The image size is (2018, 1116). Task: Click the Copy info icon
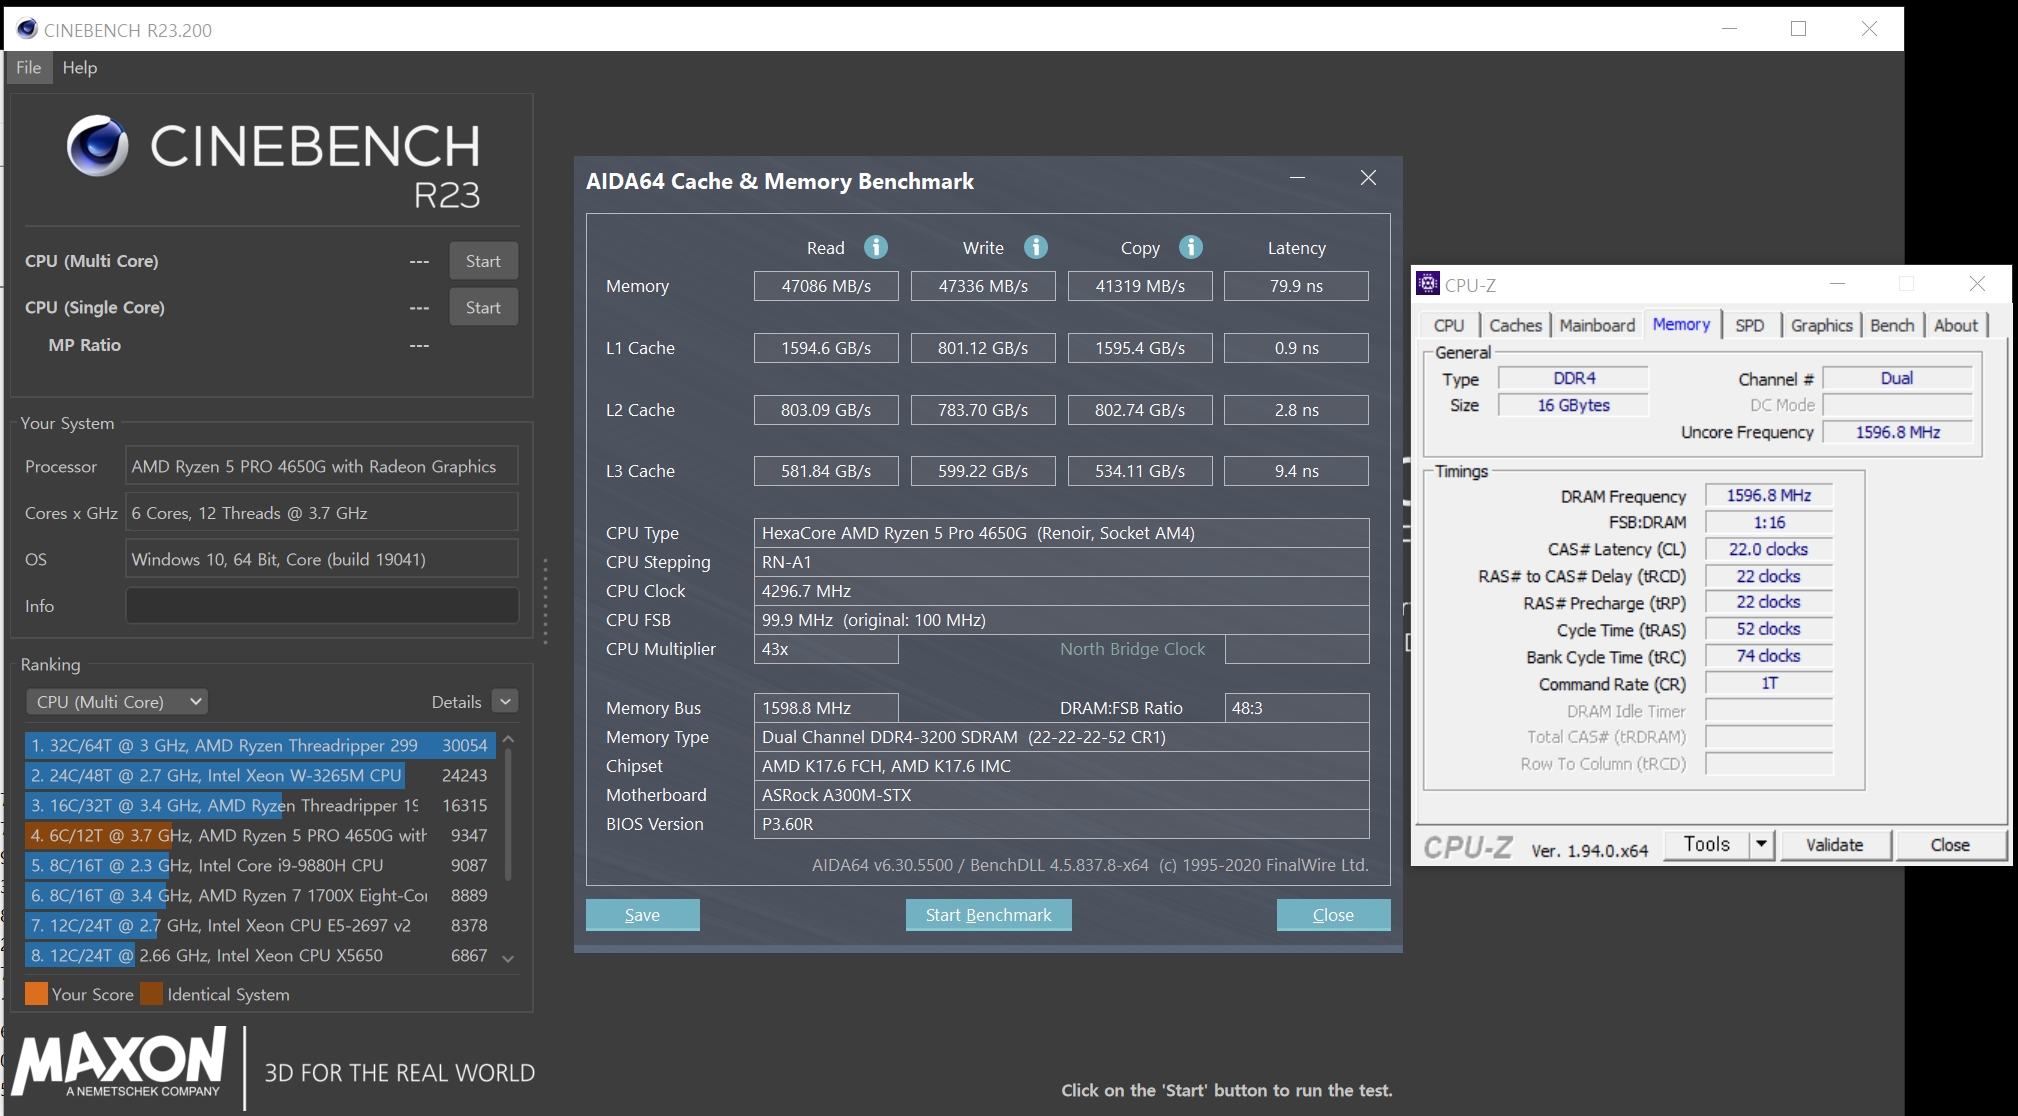[1190, 247]
